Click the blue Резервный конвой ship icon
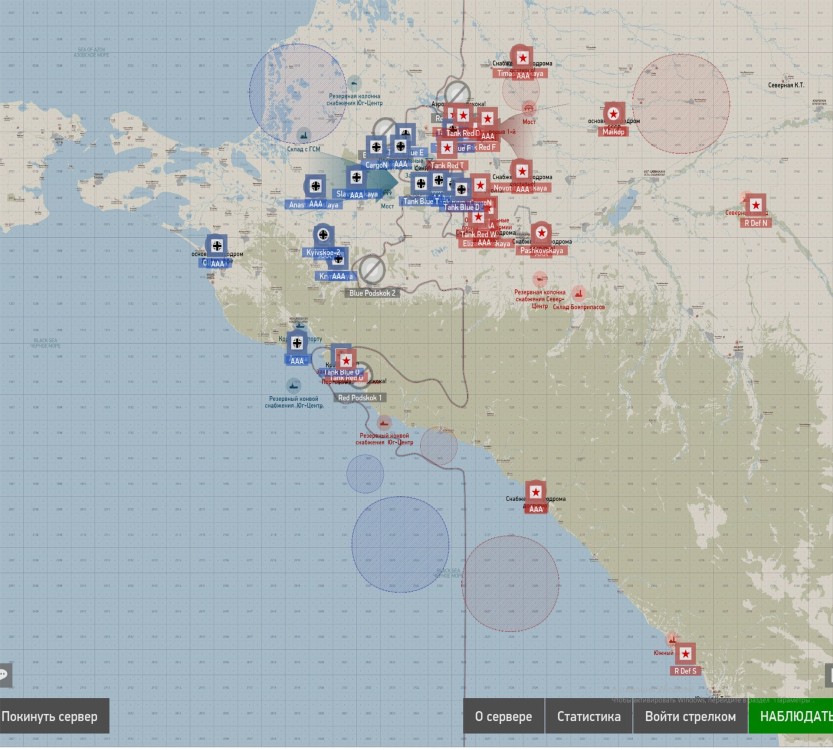The height and width of the screenshot is (750, 833). [293, 386]
